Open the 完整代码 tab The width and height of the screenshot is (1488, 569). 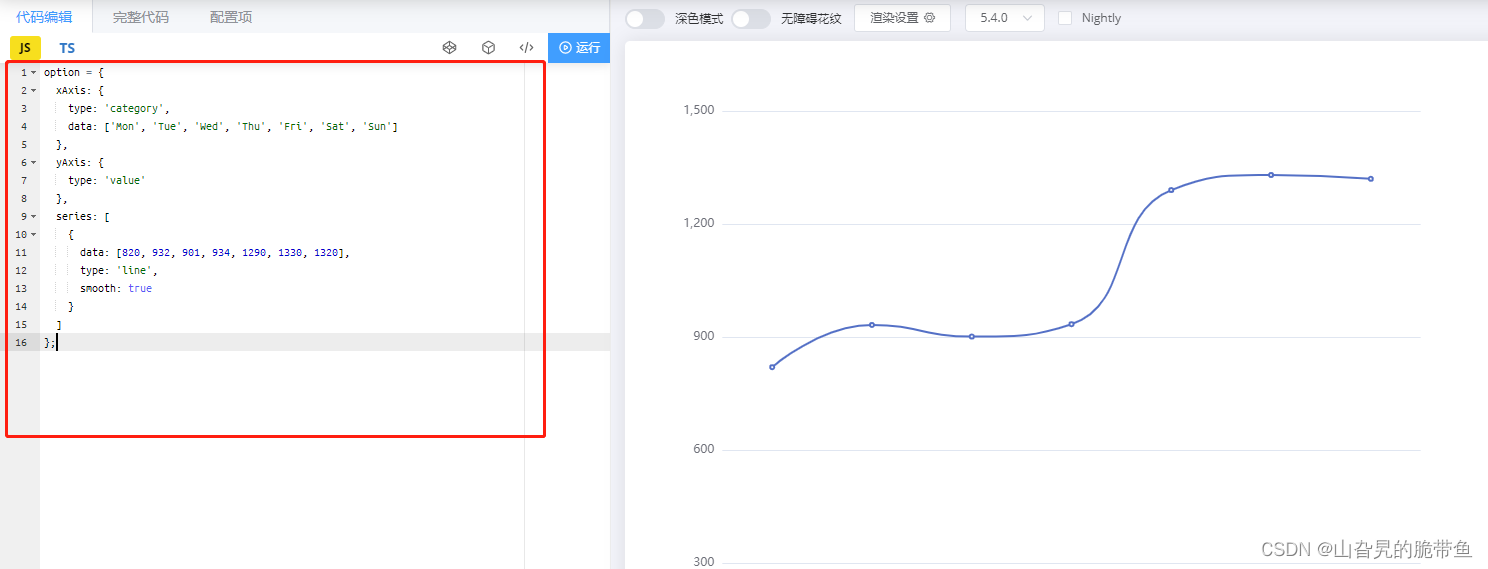pyautogui.click(x=141, y=17)
